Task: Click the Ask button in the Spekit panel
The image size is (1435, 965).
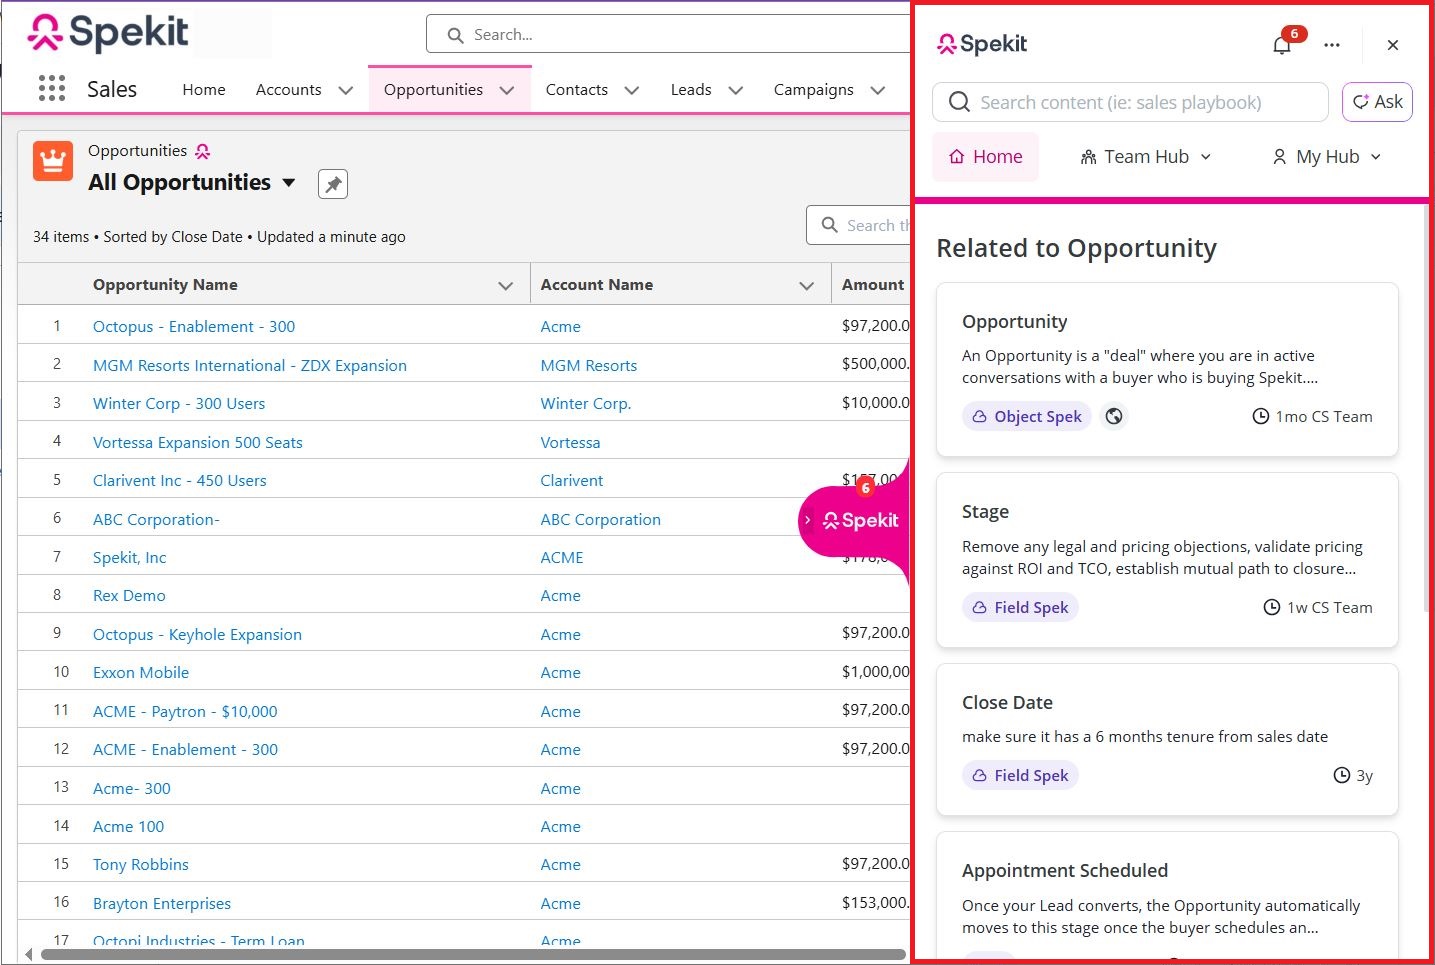Action: (1377, 102)
